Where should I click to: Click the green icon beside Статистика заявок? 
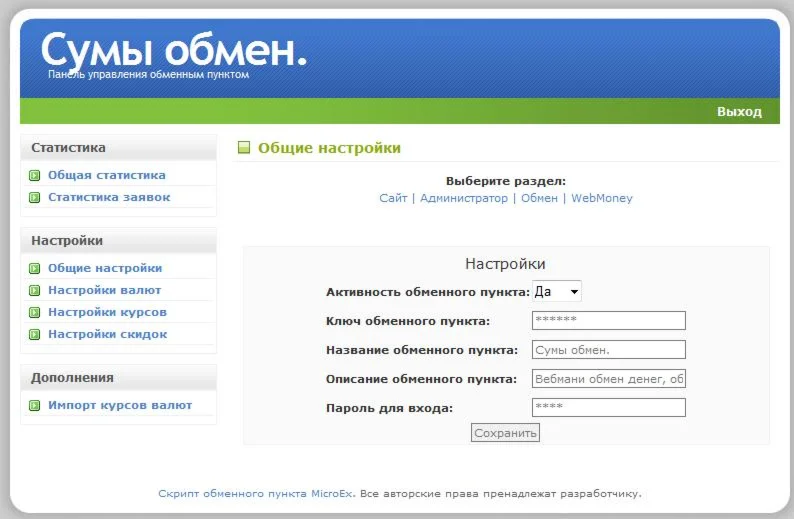tap(34, 197)
